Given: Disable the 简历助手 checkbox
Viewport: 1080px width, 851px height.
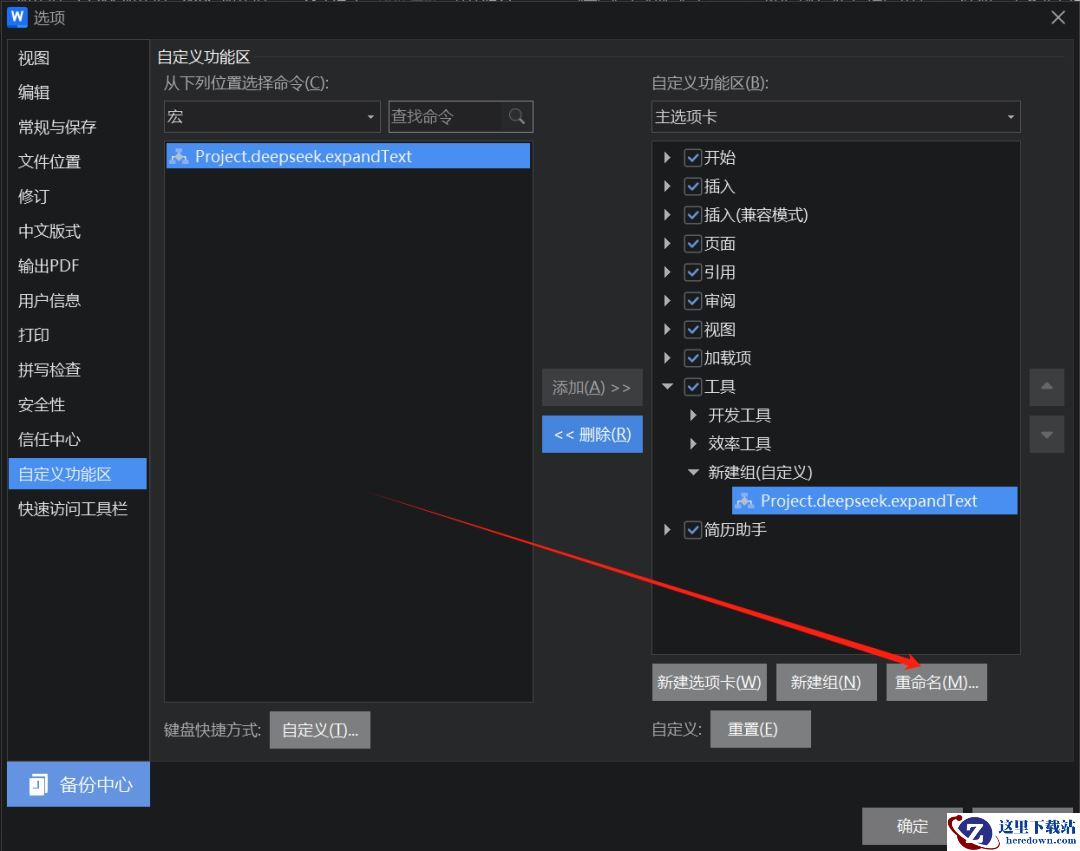Looking at the screenshot, I should tap(693, 530).
